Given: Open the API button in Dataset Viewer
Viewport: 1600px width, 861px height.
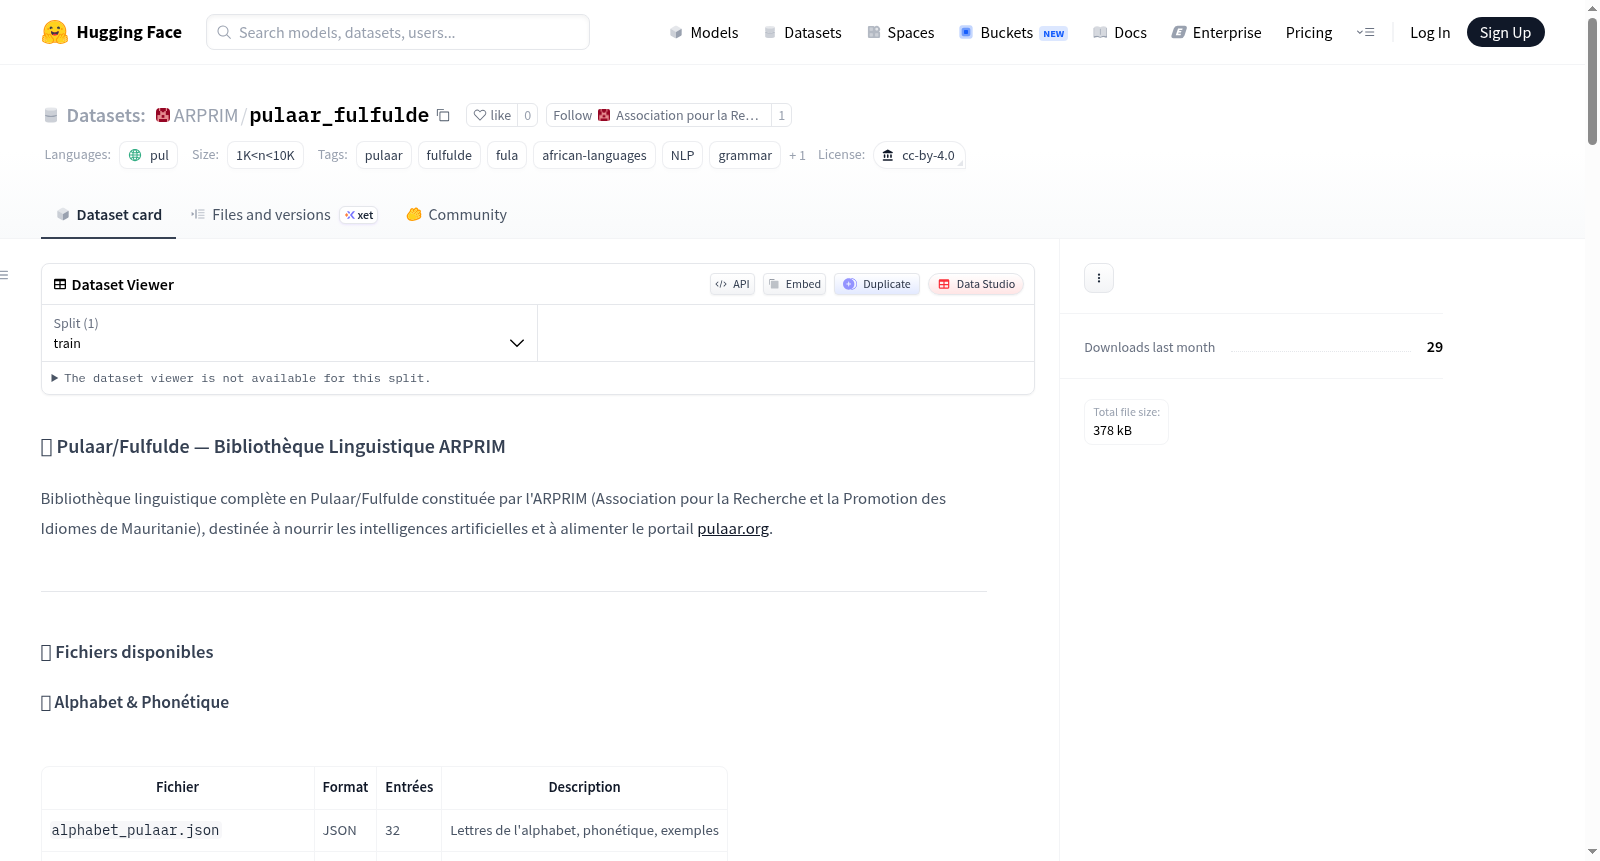Looking at the screenshot, I should (732, 284).
